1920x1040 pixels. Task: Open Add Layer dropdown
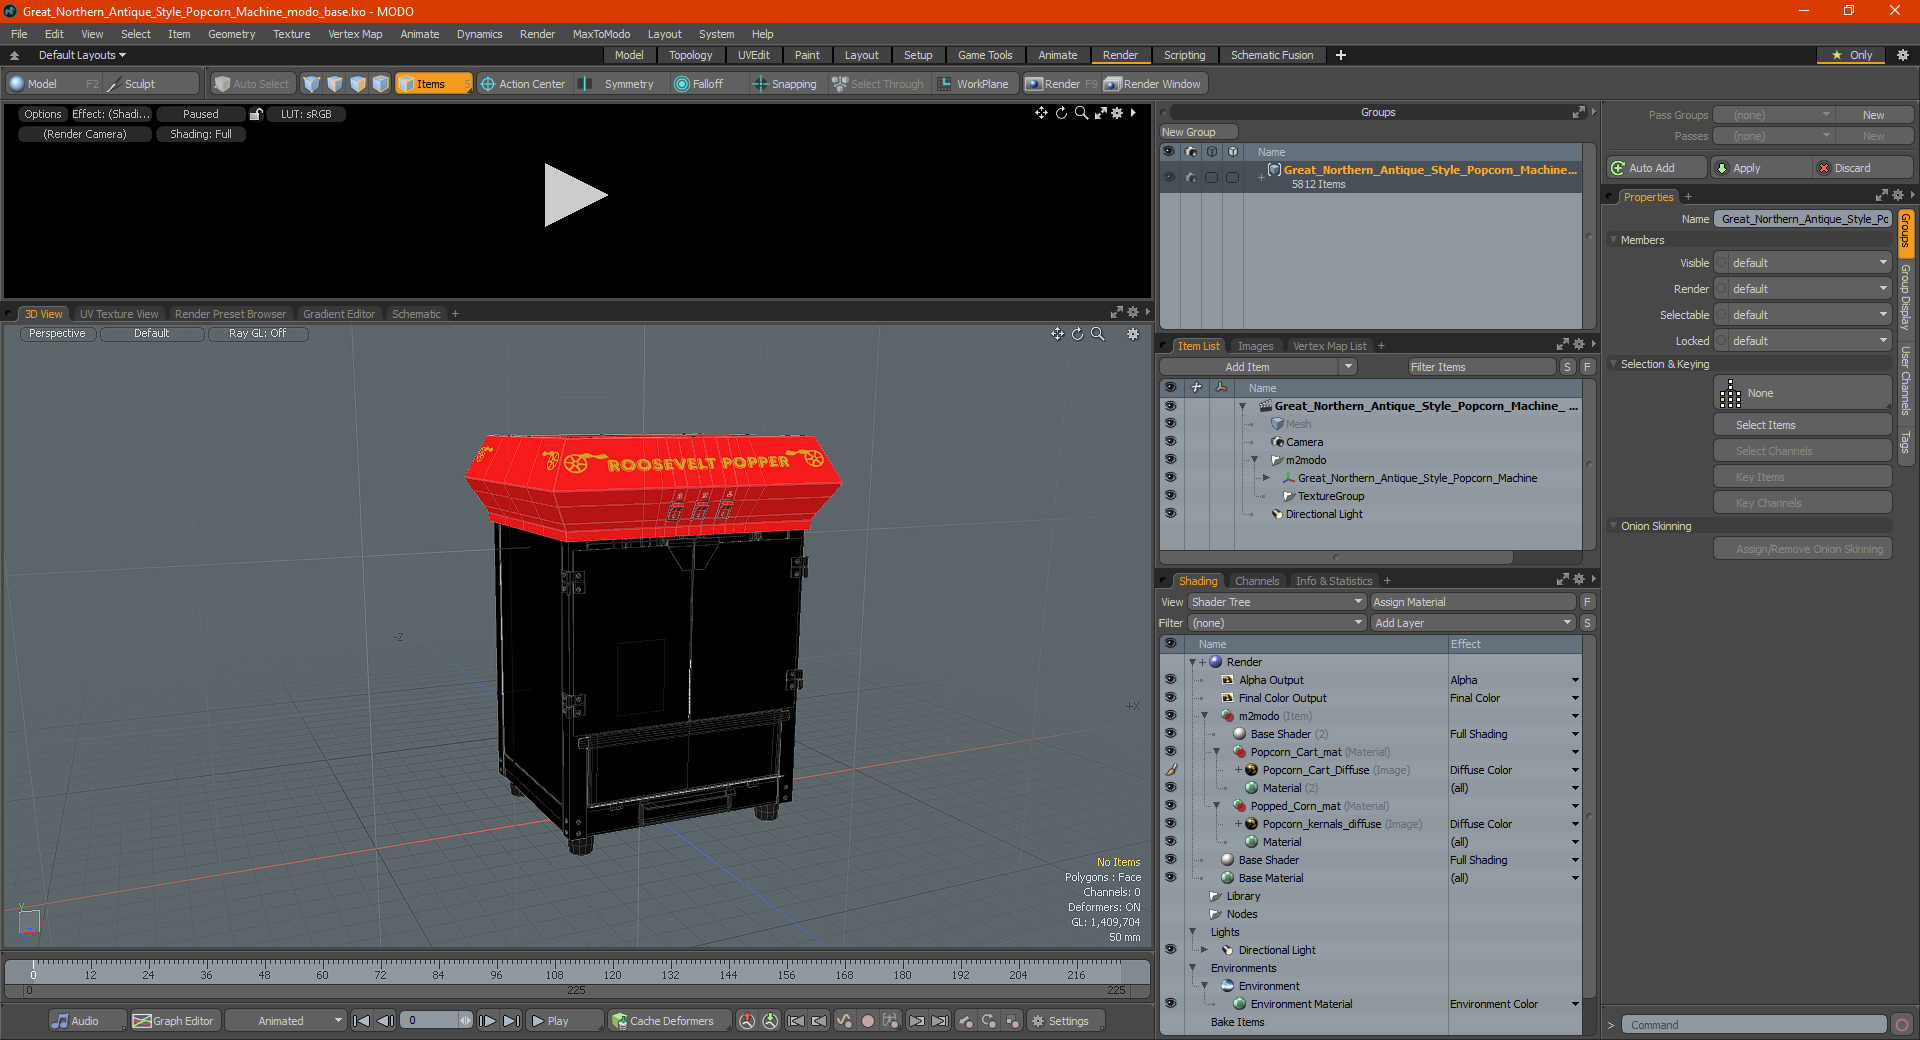pos(1473,623)
